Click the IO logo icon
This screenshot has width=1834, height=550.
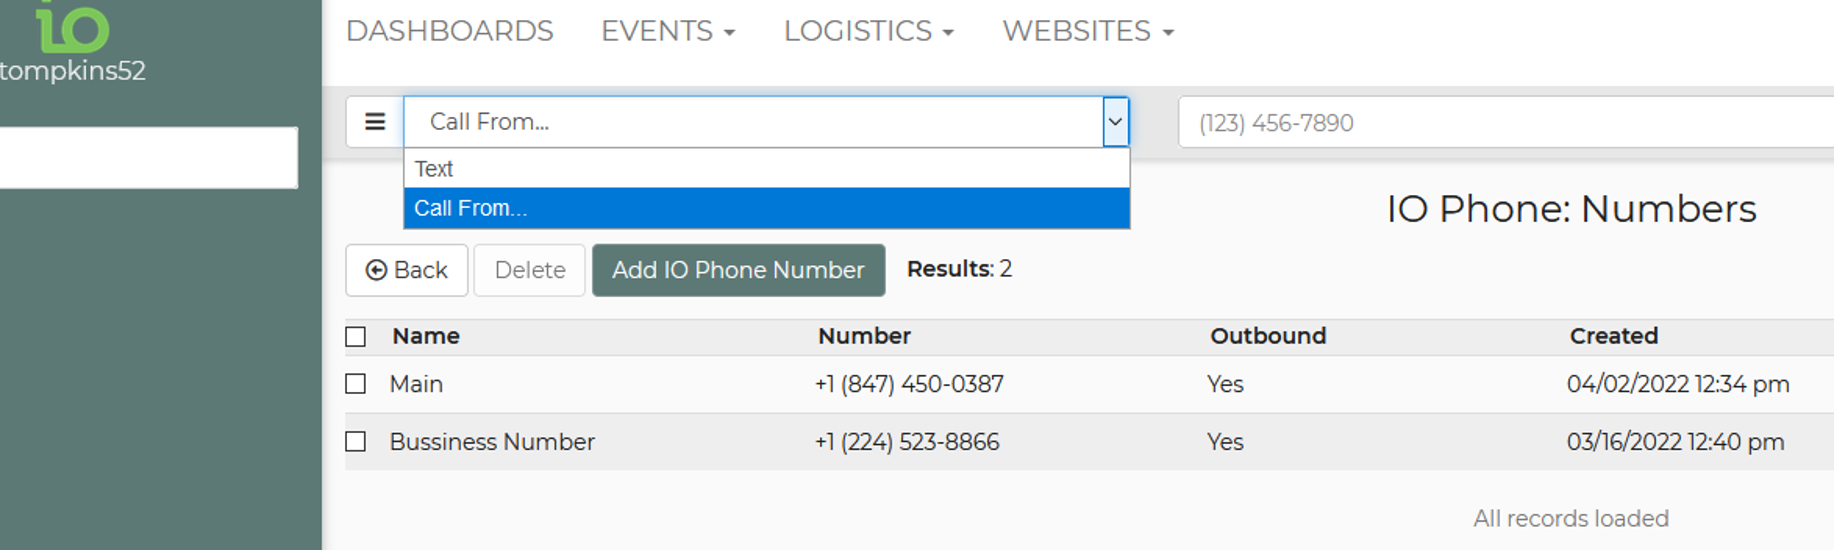coord(72,27)
